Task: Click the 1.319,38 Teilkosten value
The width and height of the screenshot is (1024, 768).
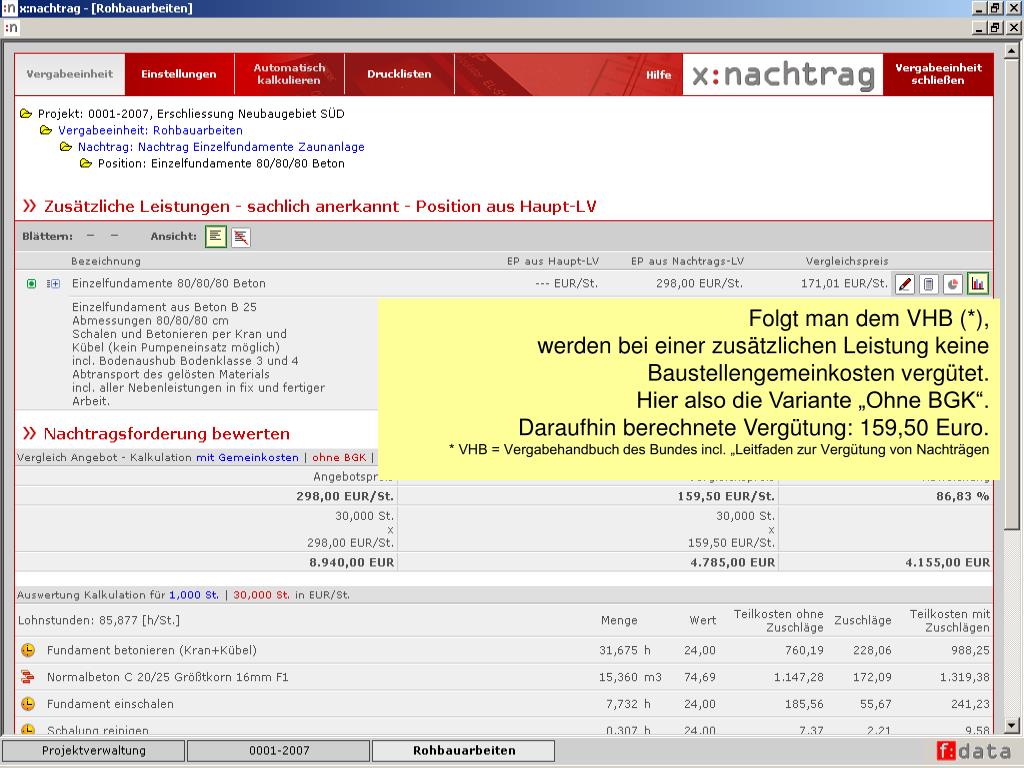Action: [965, 677]
